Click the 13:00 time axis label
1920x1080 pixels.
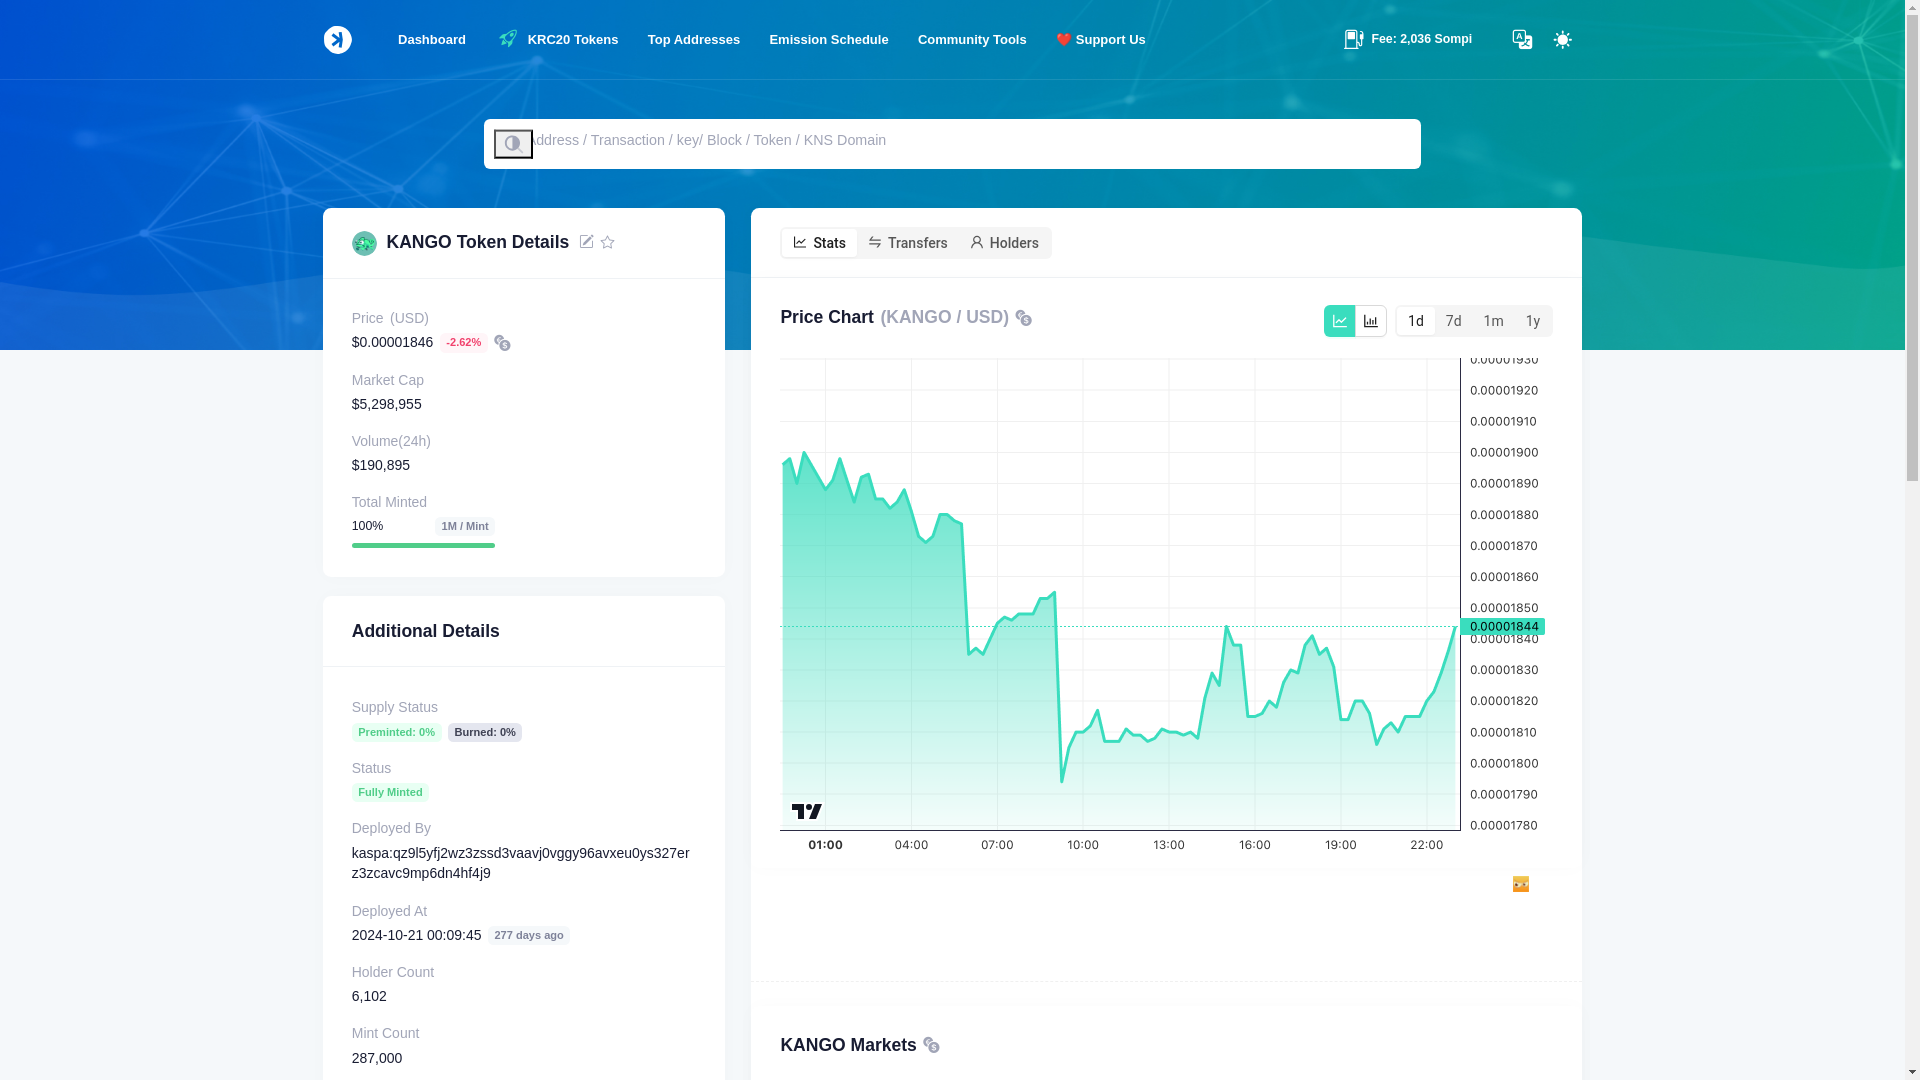[x=1169, y=845]
